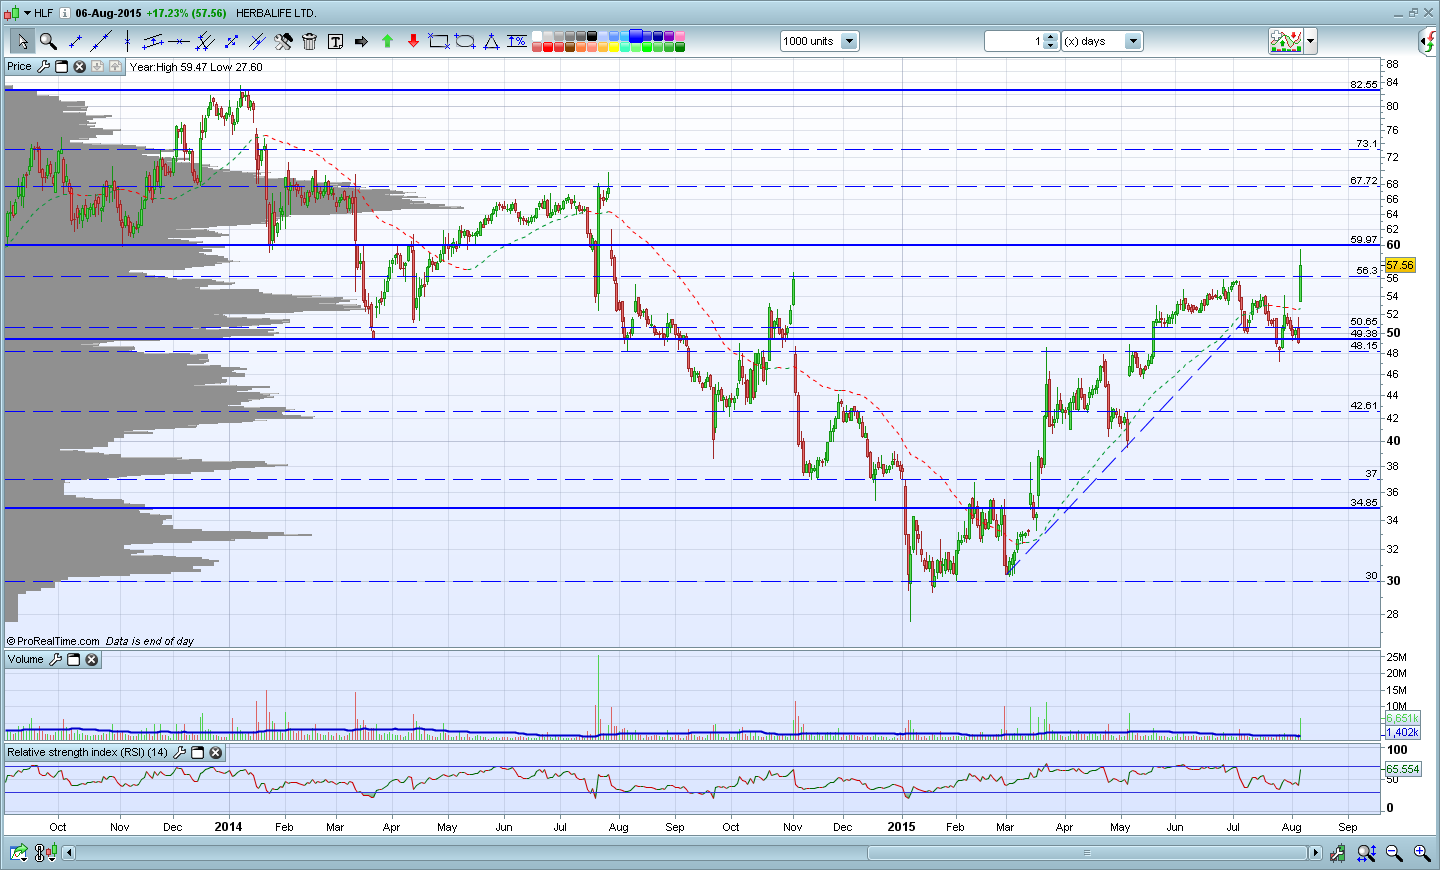Maximize the Volume panel
The height and width of the screenshot is (870, 1440).
pos(73,660)
